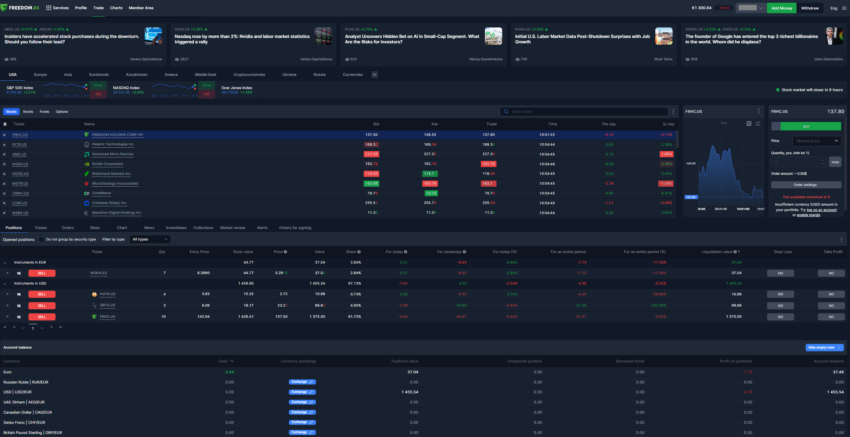Click the Freedom24 logo
Screen dimensions: 850x437
point(20,8)
